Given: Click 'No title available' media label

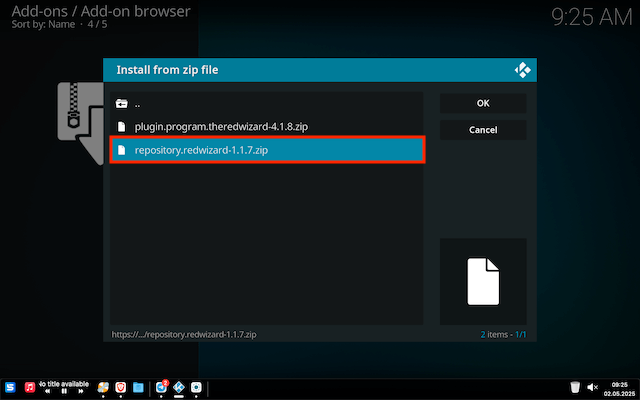Looking at the screenshot, I should (64, 384).
